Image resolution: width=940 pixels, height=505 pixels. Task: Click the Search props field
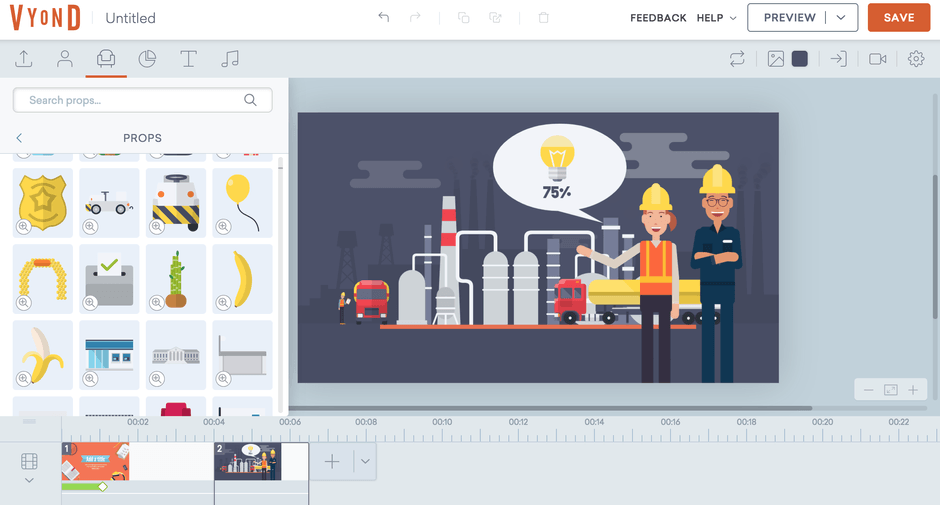[x=133, y=100]
